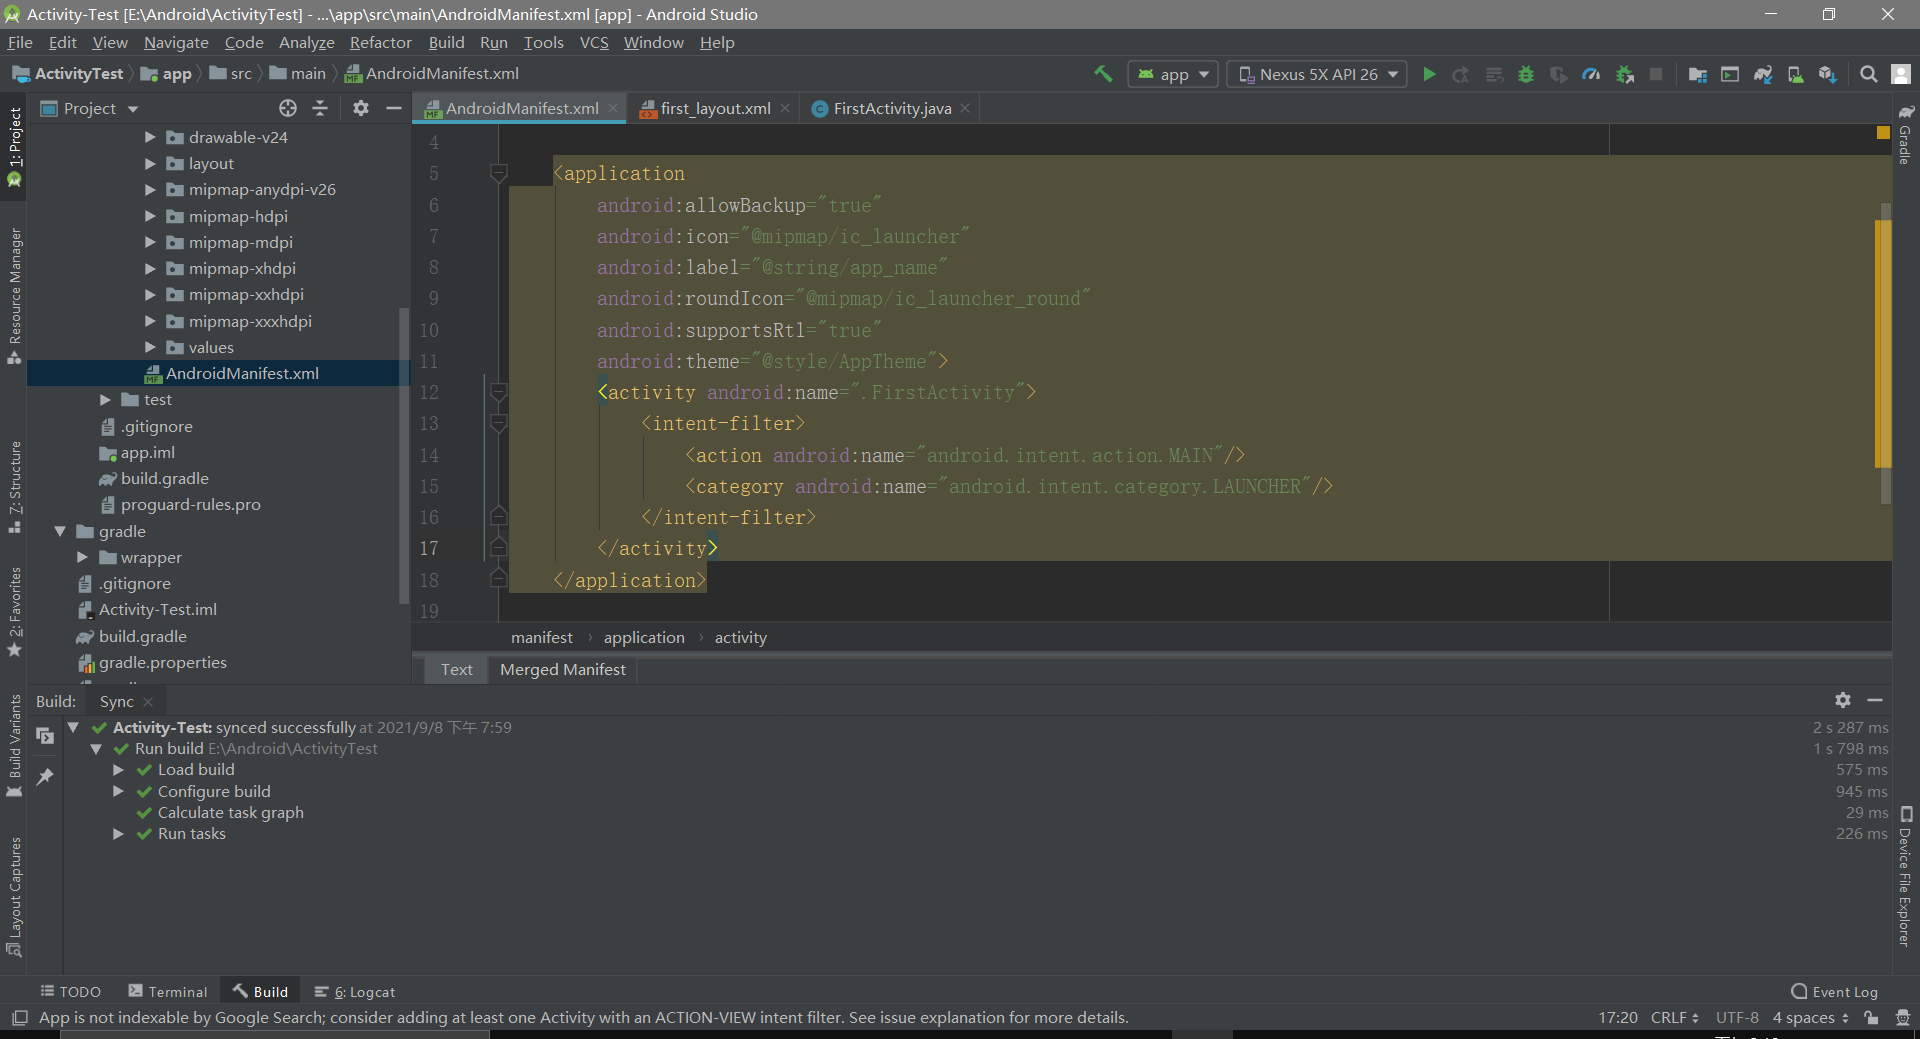Open the Project view selector dropdown
Viewport: 1920px width, 1039px height.
pyautogui.click(x=90, y=108)
